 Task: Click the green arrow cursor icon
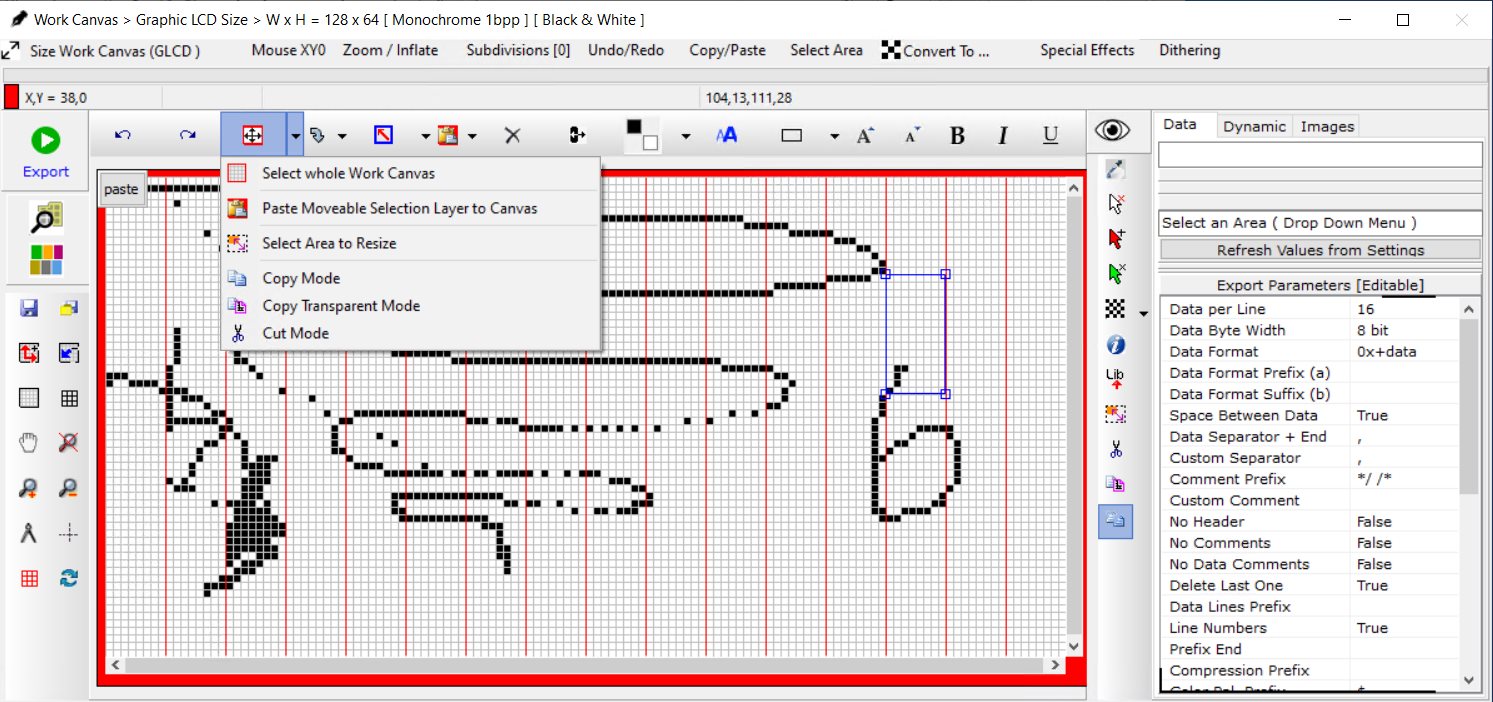click(1116, 272)
